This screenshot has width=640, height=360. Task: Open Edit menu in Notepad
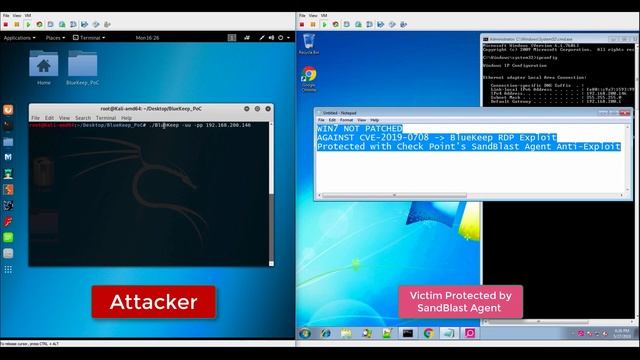click(332, 120)
